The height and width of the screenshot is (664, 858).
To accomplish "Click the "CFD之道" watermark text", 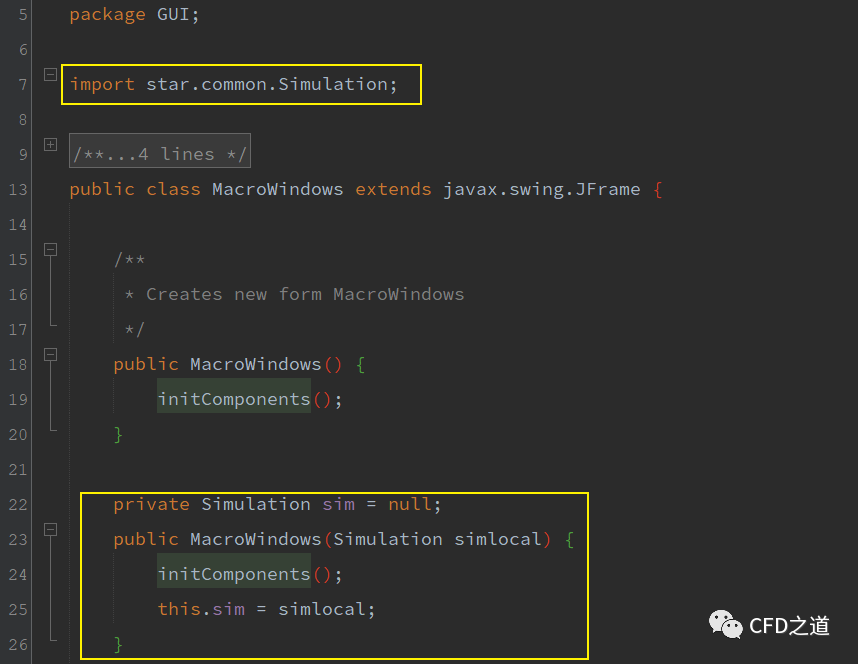I will coord(790,626).
